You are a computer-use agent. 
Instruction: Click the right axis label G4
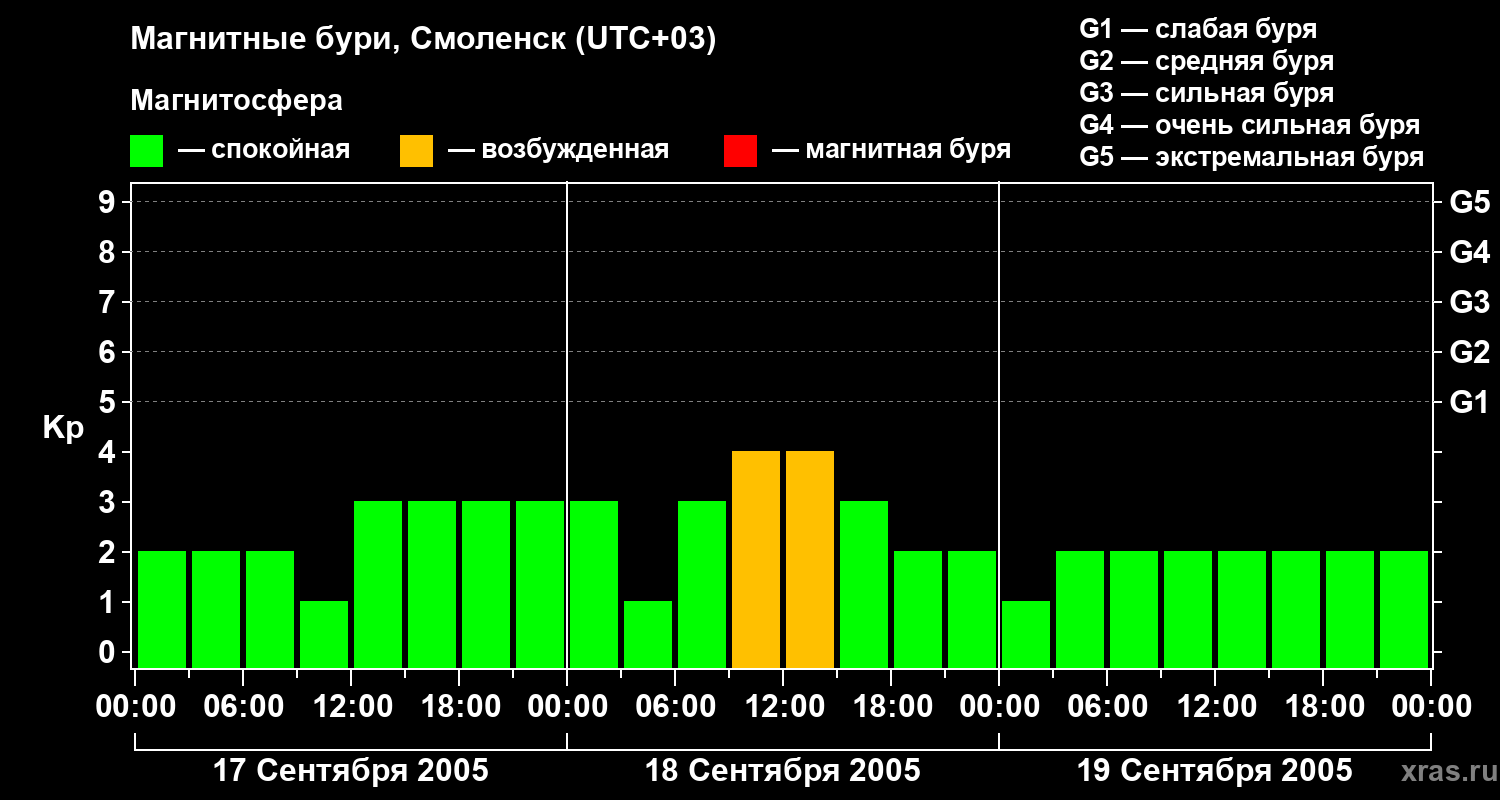[x=1469, y=252]
